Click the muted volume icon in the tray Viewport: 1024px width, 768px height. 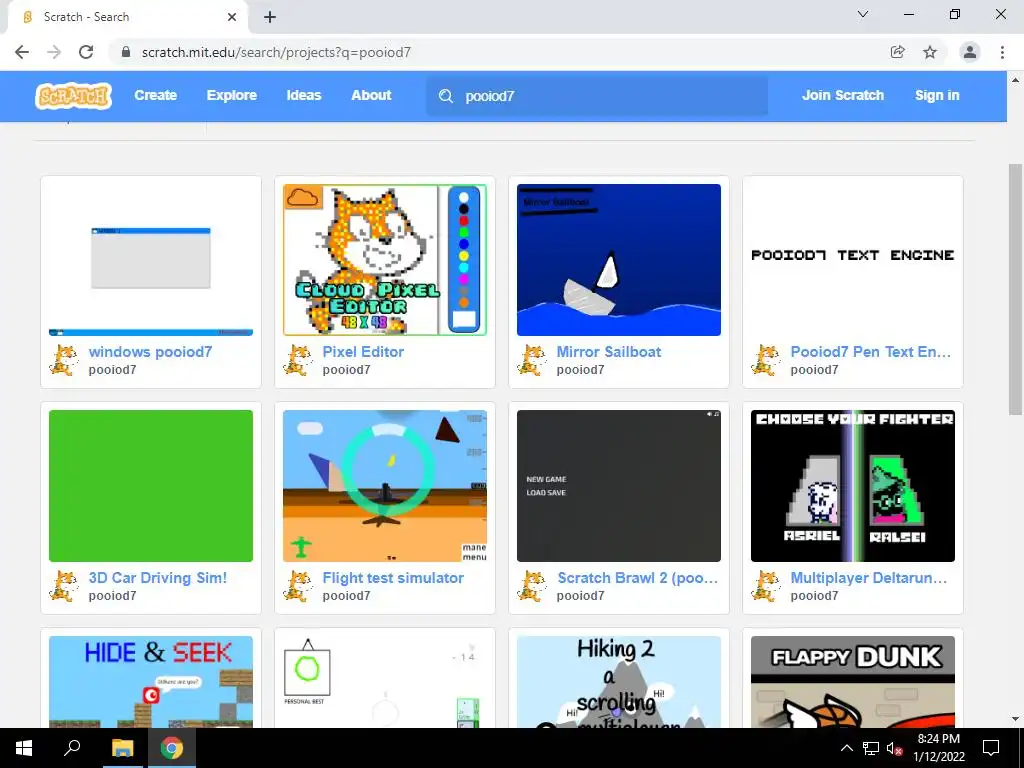click(x=894, y=748)
